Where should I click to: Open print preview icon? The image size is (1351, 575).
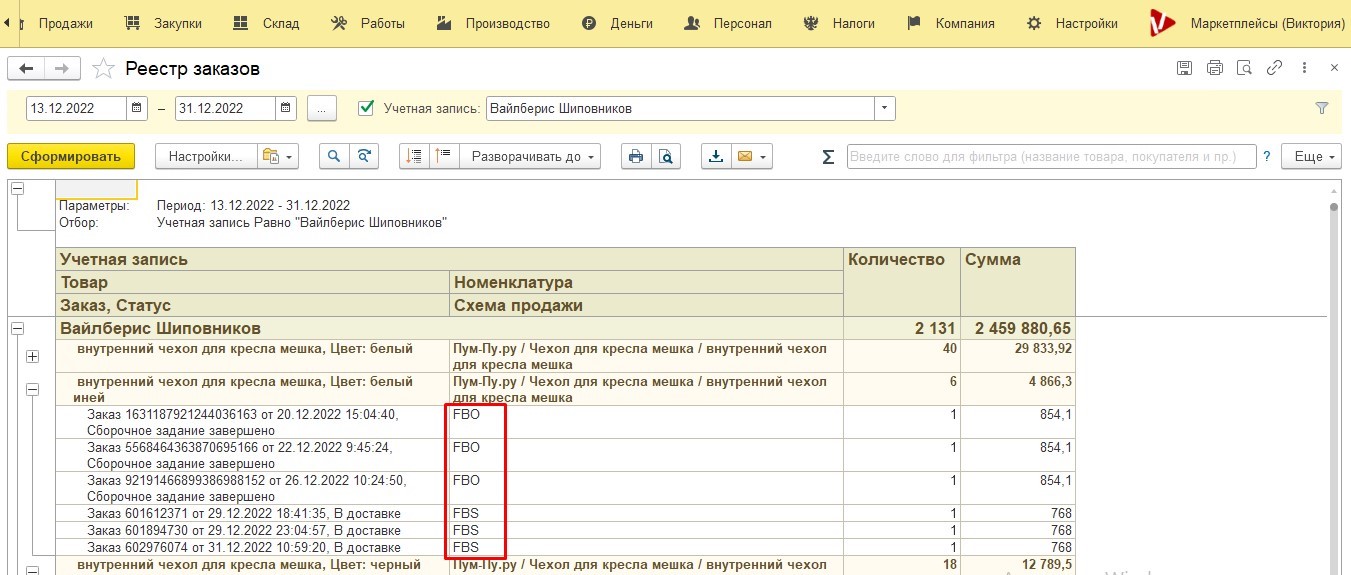(x=665, y=156)
